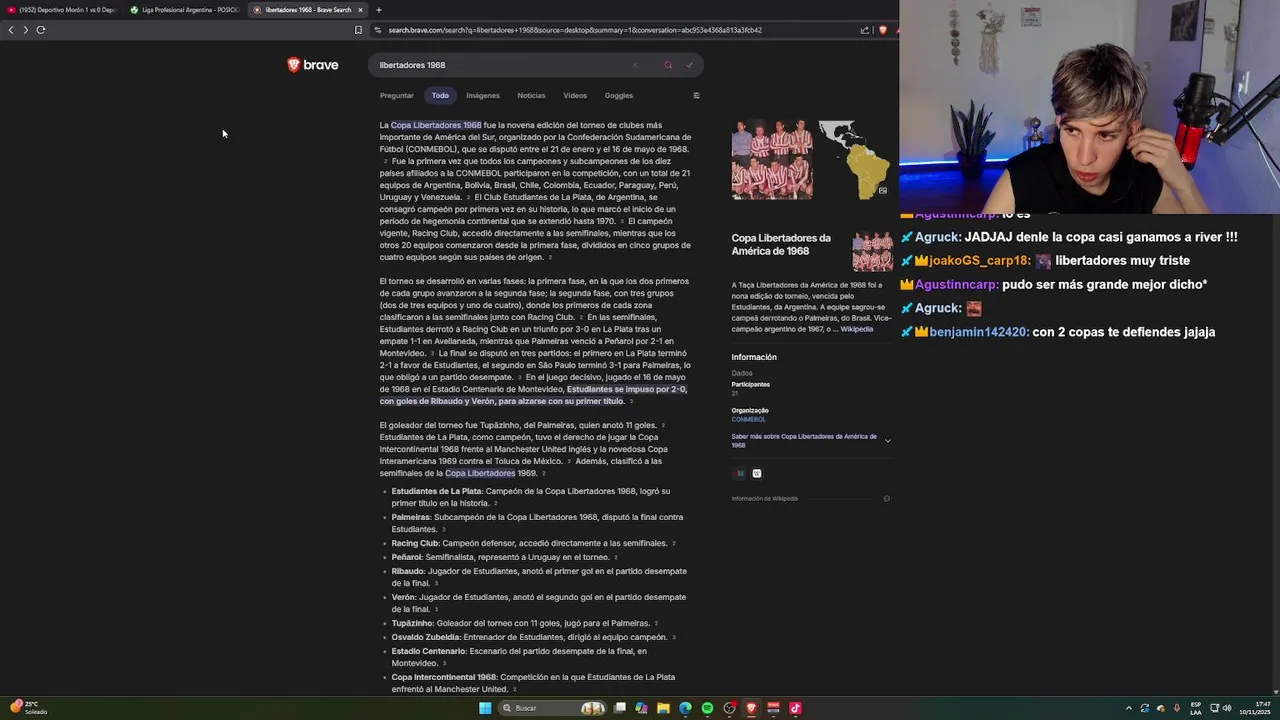Open Microsoft Edge from the taskbar
The image size is (1280, 720).
pos(685,708)
